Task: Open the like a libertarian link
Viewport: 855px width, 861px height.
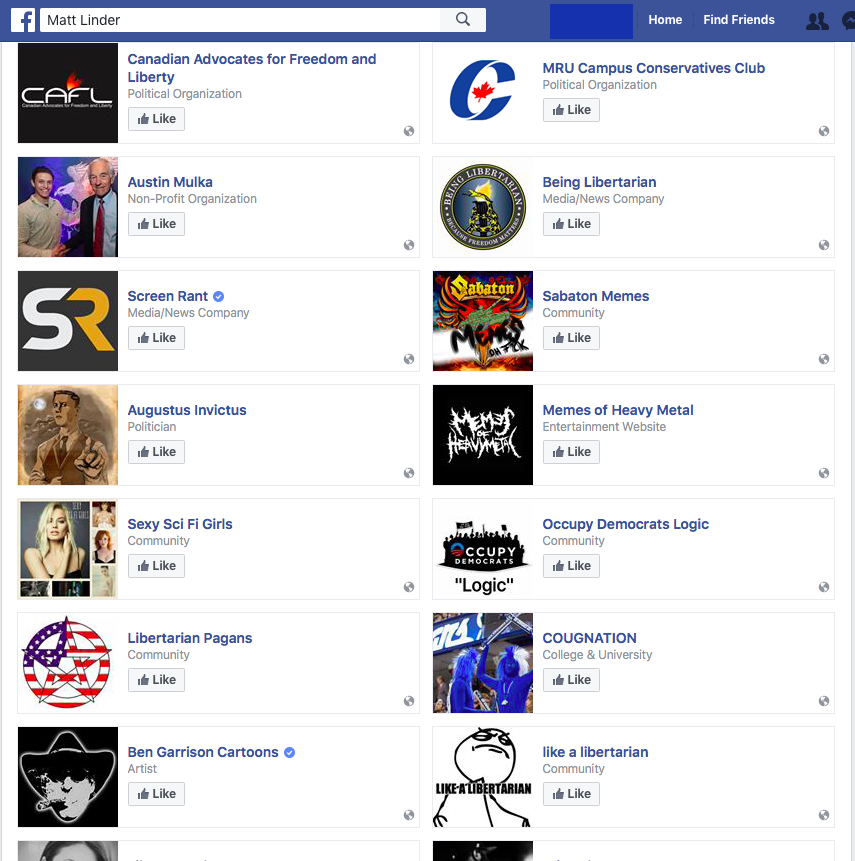Action: [595, 752]
